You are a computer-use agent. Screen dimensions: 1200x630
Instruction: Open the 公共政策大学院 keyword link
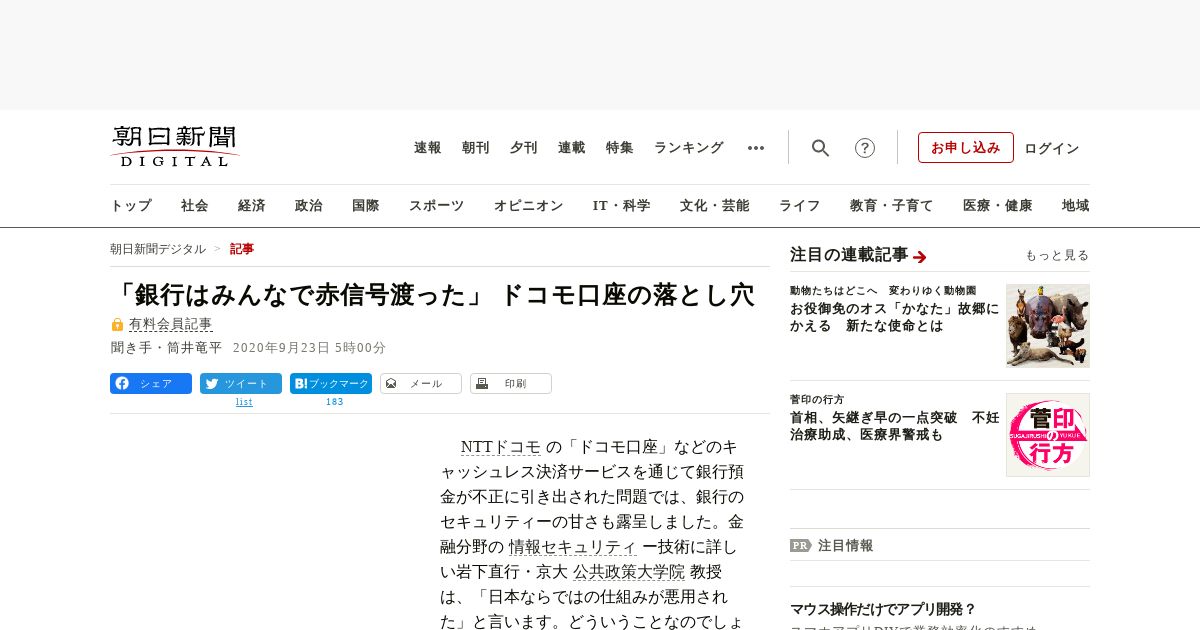(629, 572)
